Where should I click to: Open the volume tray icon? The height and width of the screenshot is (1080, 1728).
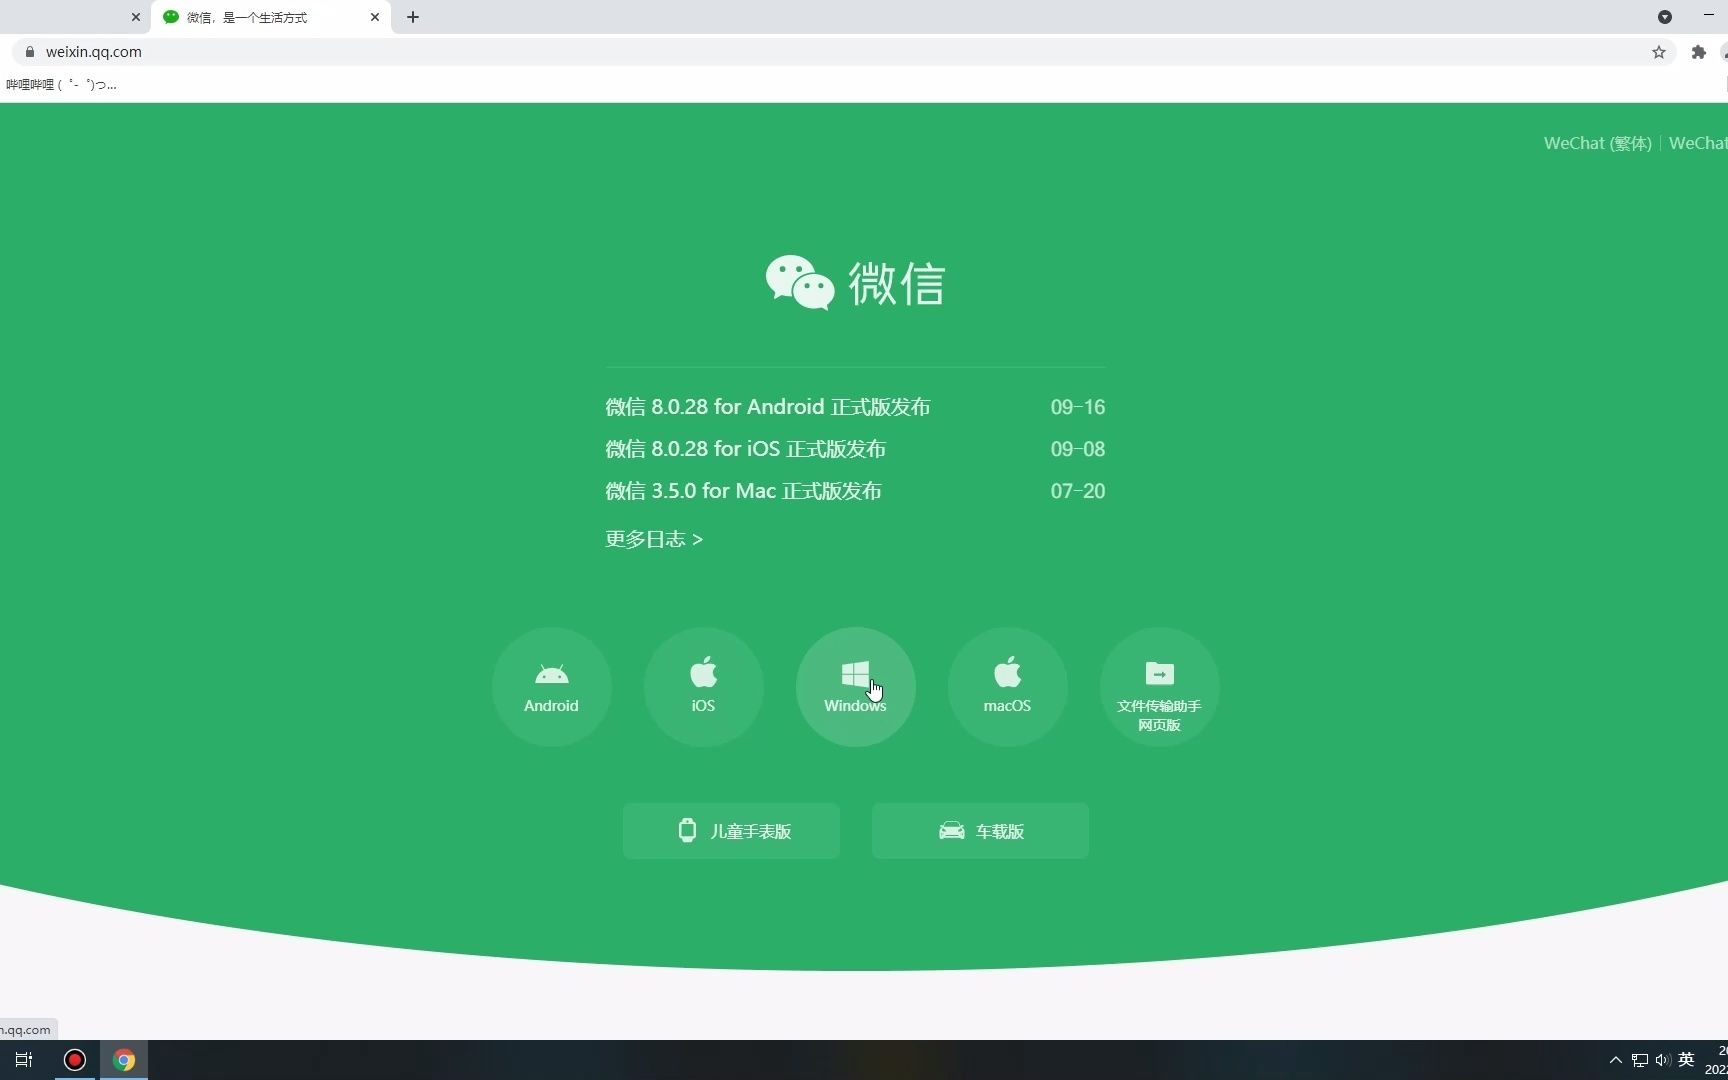pyautogui.click(x=1663, y=1060)
